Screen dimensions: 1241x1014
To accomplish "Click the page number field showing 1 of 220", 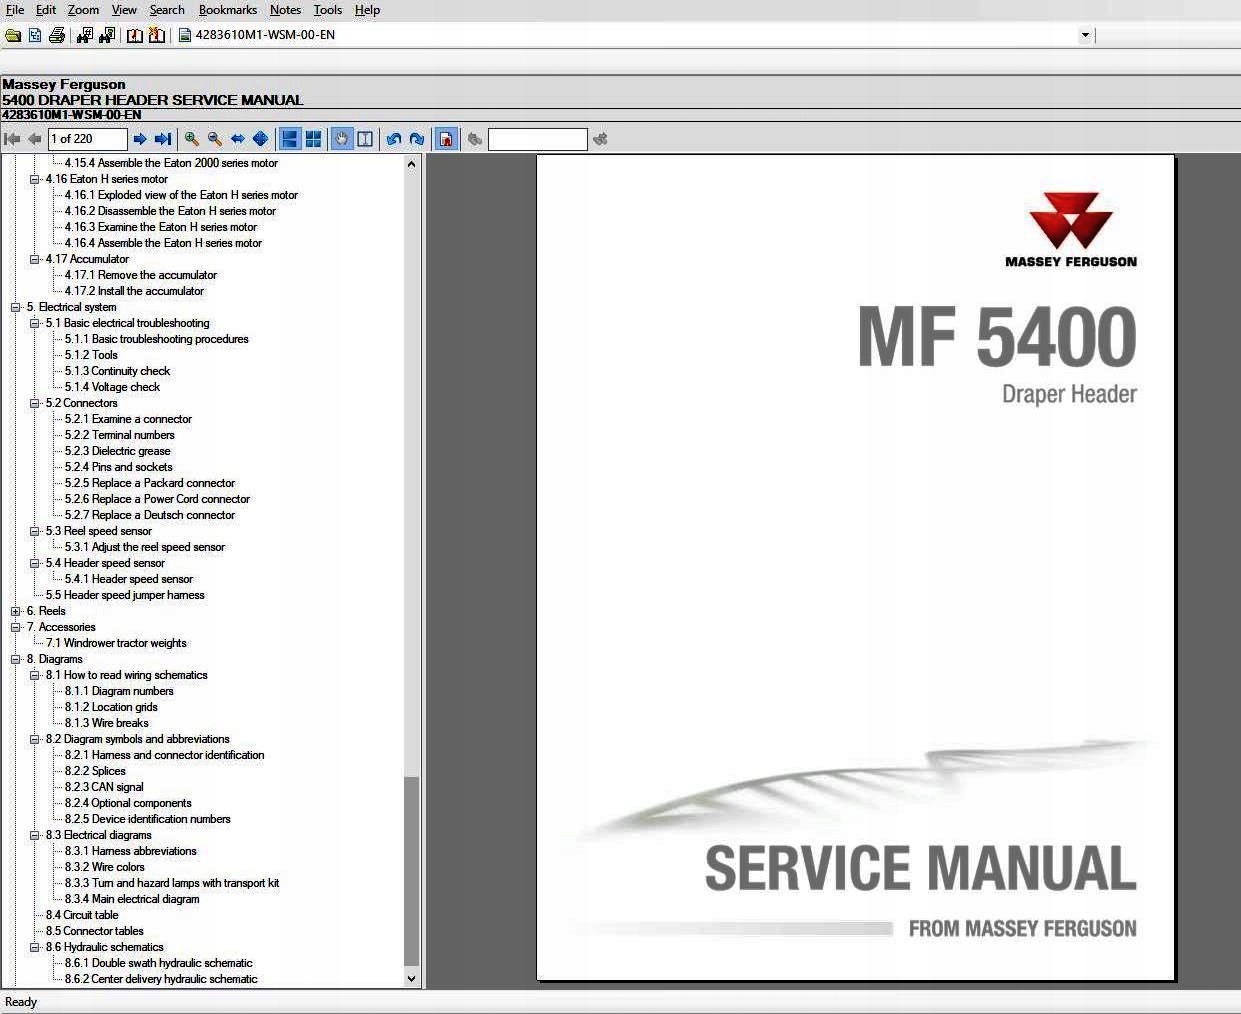I will pyautogui.click(x=88, y=139).
